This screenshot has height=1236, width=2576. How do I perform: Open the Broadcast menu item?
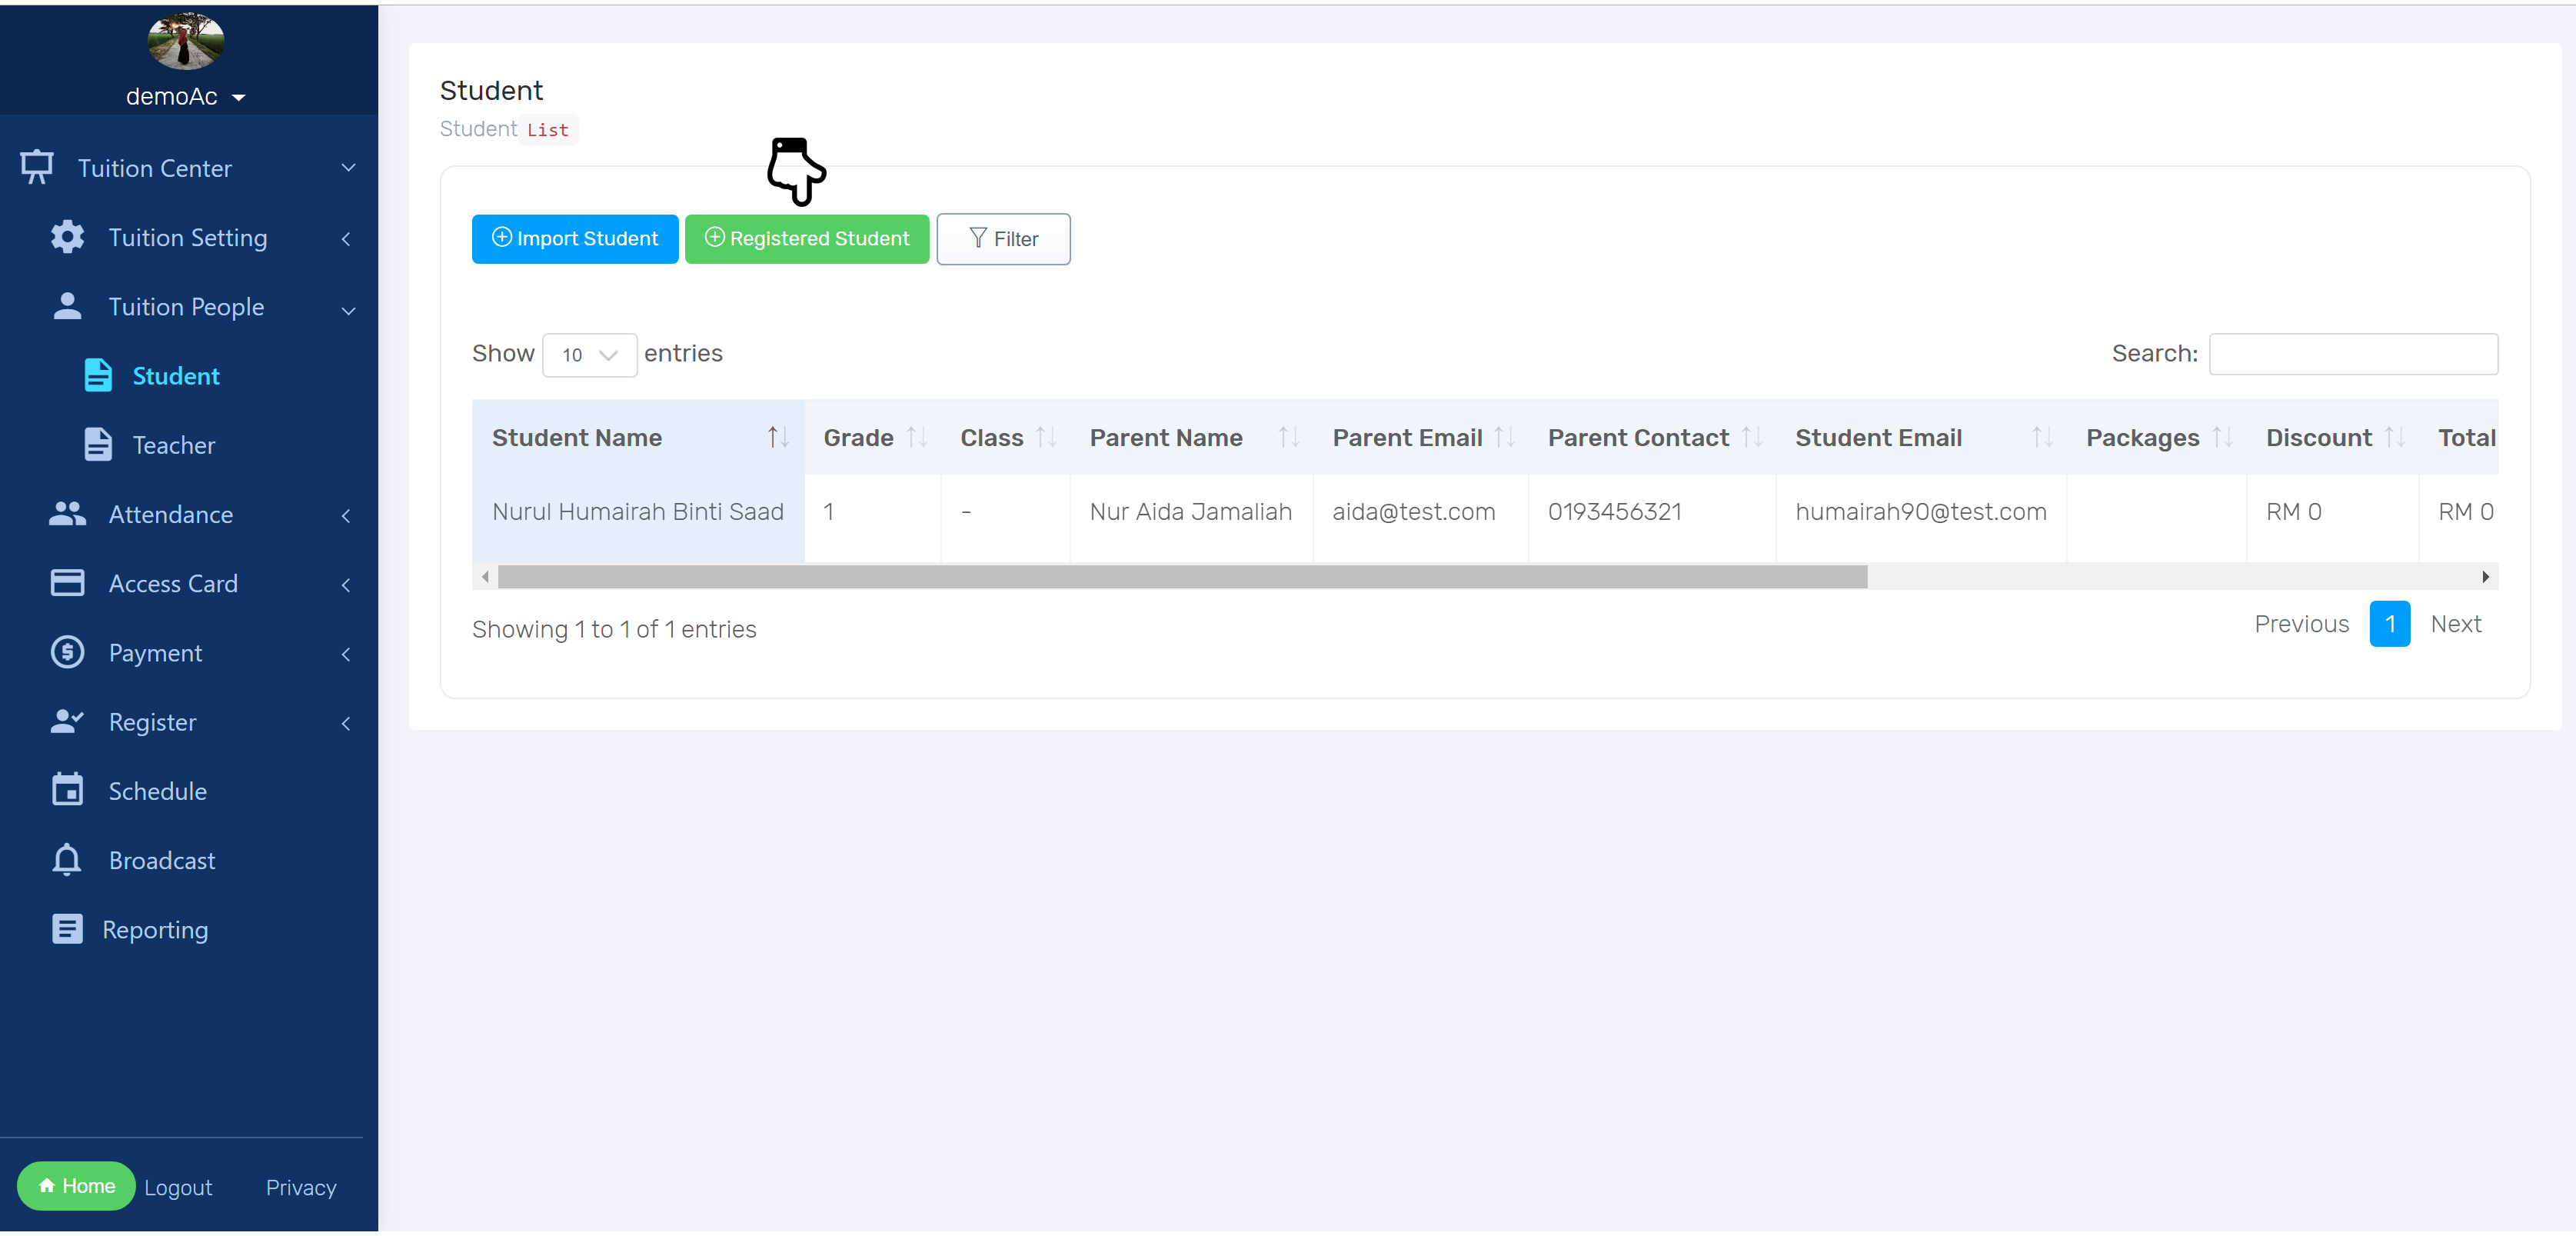162,860
